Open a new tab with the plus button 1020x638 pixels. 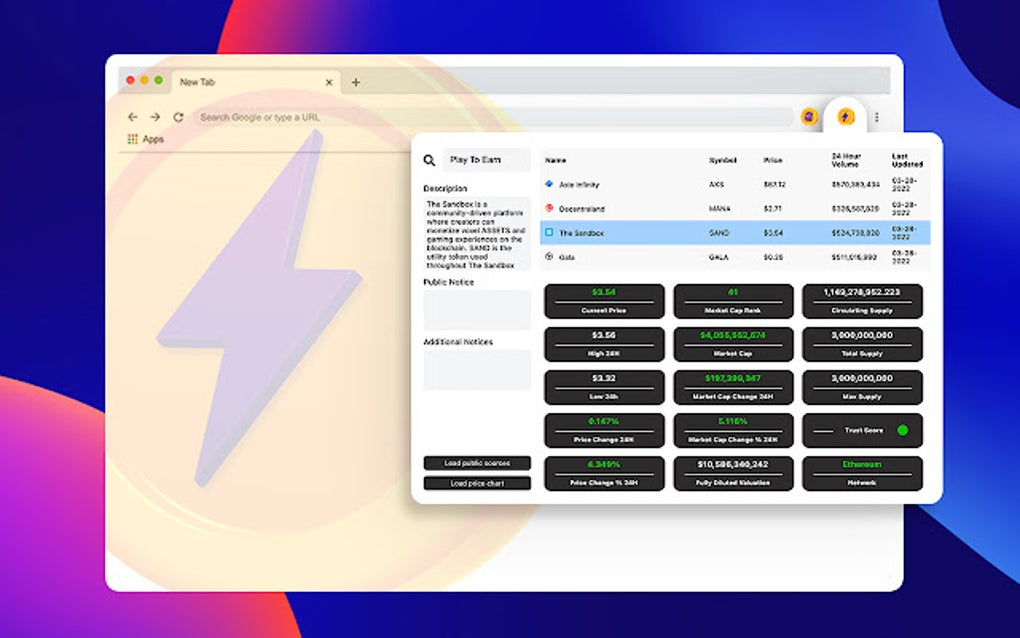coord(356,82)
